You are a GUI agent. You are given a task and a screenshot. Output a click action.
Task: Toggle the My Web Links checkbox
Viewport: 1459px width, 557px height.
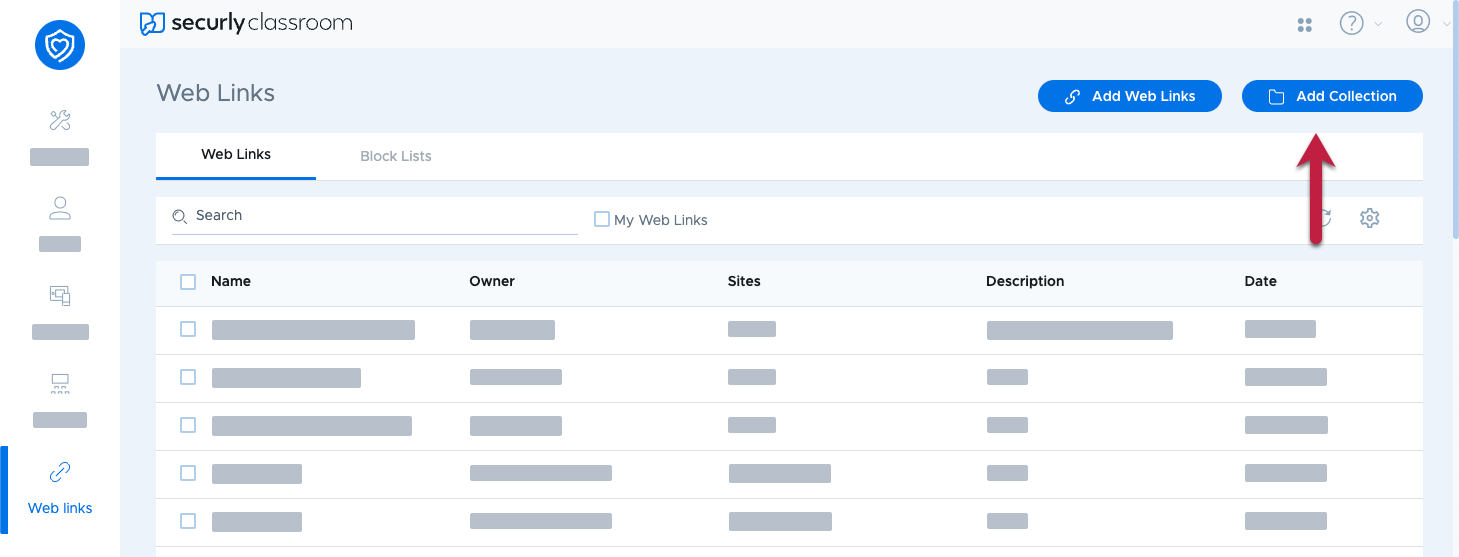click(x=602, y=219)
